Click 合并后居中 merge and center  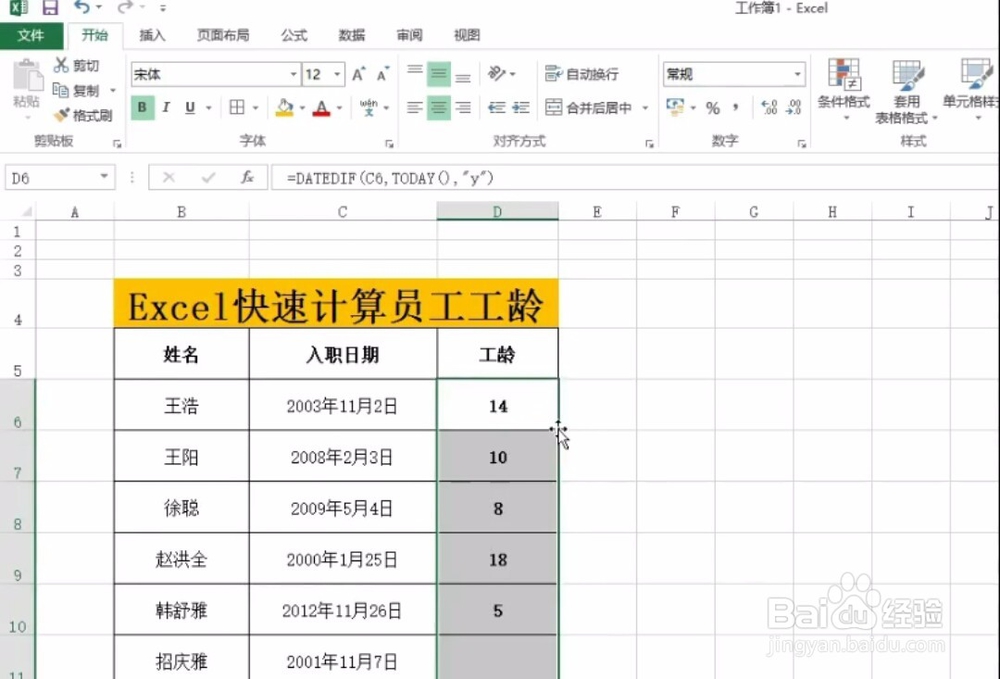point(588,108)
